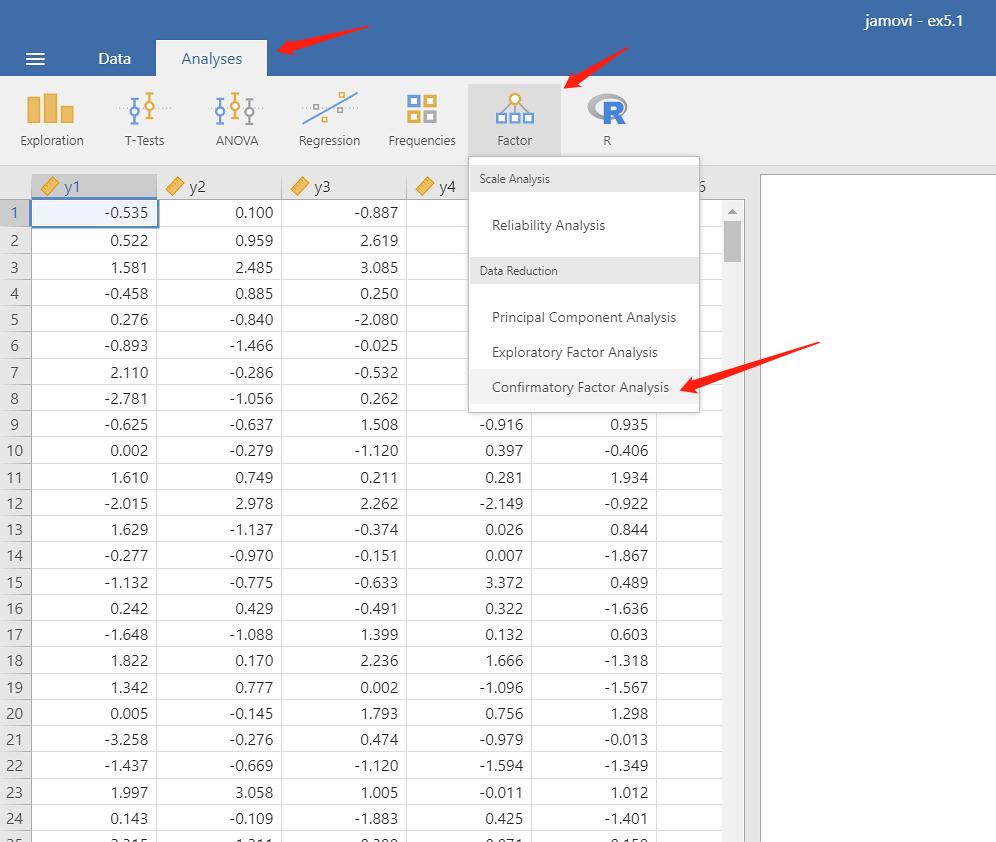Choose Reliability Analysis from menu

[548, 225]
